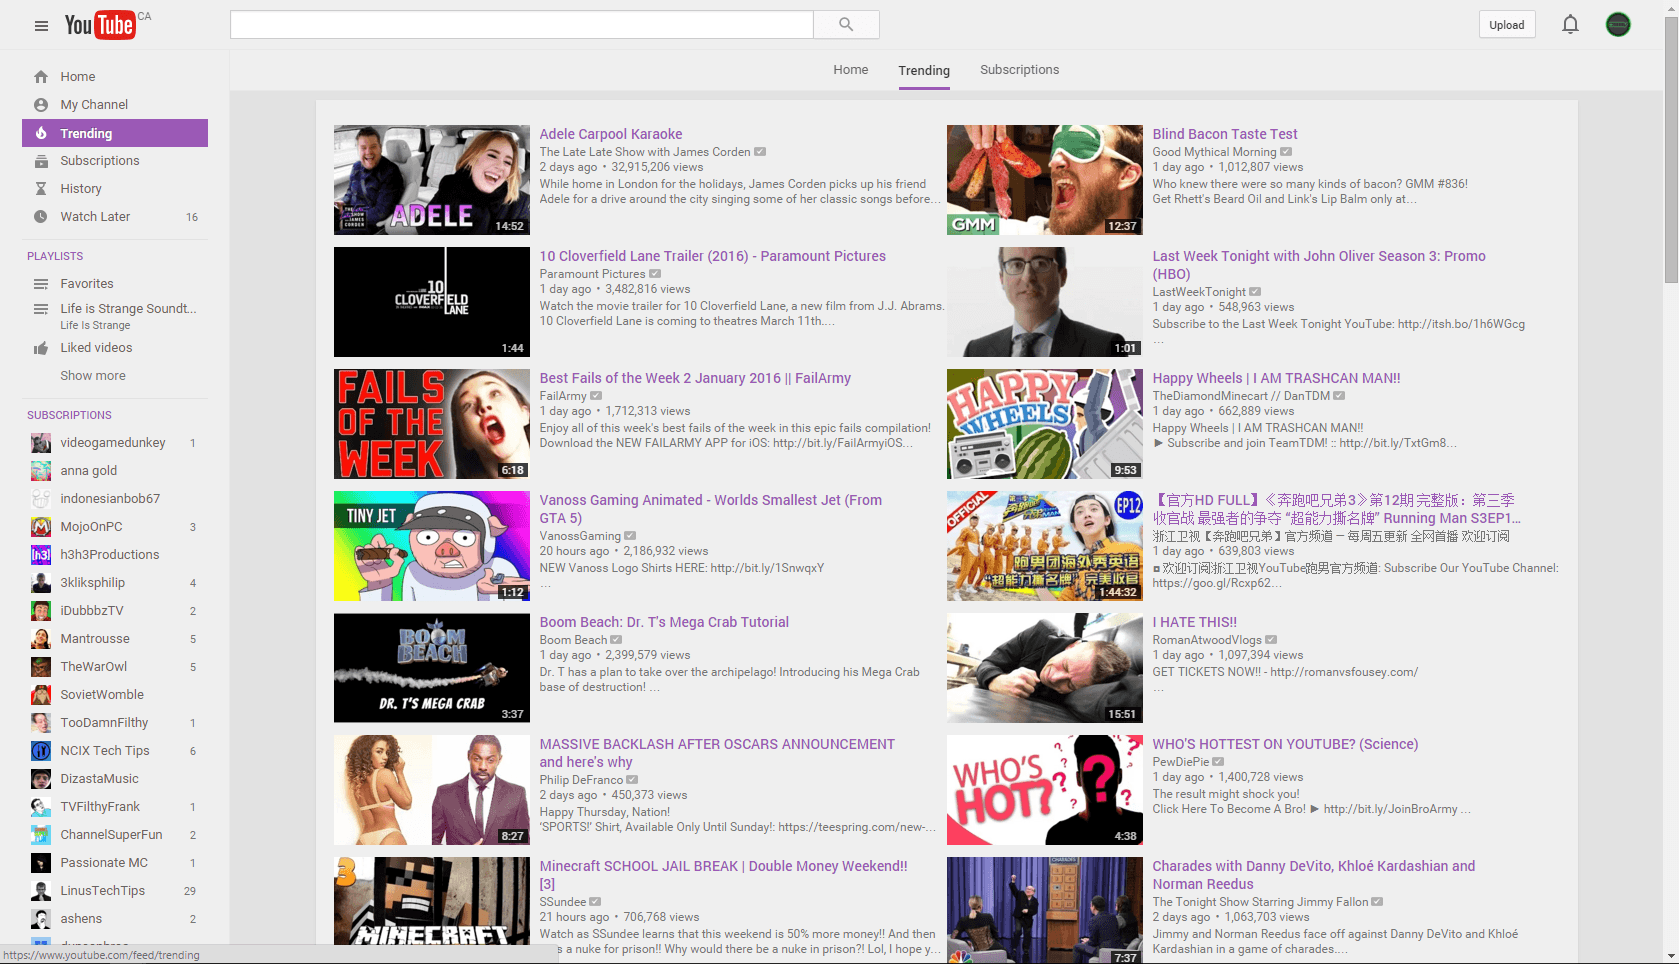Image resolution: width=1679 pixels, height=964 pixels.
Task: Switch to the Home tab
Action: [x=851, y=70]
